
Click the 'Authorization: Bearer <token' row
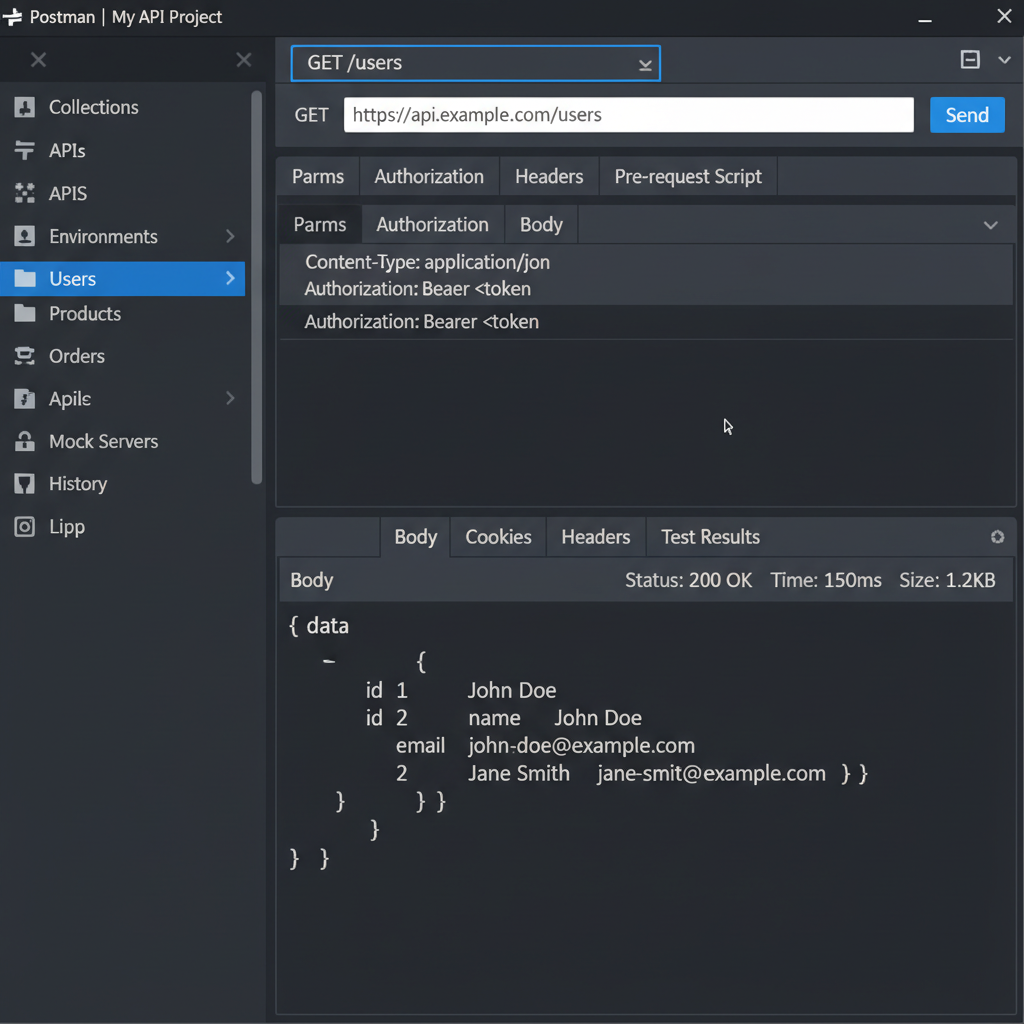(646, 322)
